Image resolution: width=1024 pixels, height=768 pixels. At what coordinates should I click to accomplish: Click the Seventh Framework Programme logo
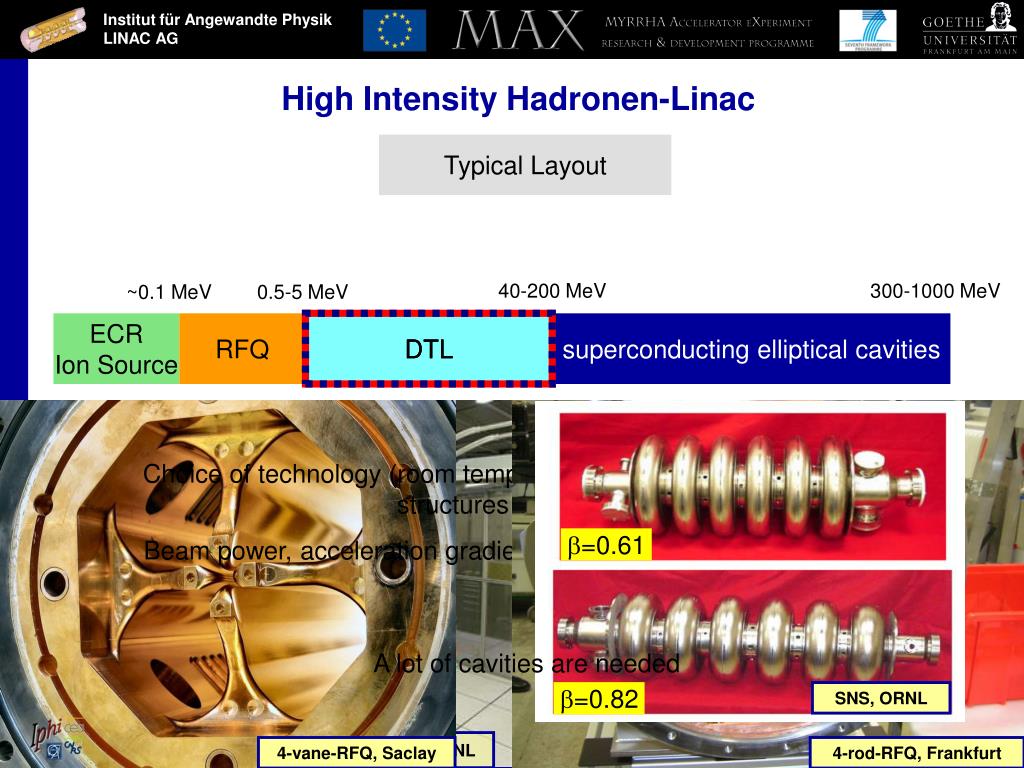(867, 30)
